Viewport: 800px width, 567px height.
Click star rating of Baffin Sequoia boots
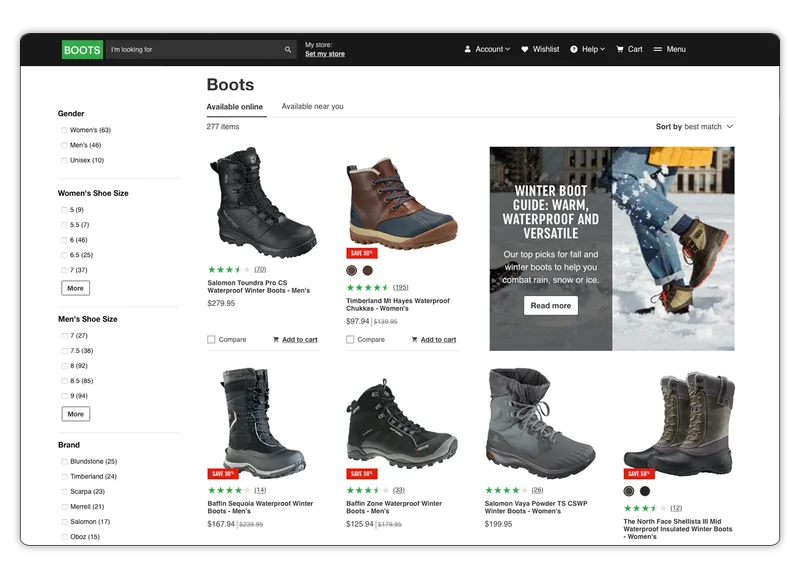pyautogui.click(x=229, y=490)
